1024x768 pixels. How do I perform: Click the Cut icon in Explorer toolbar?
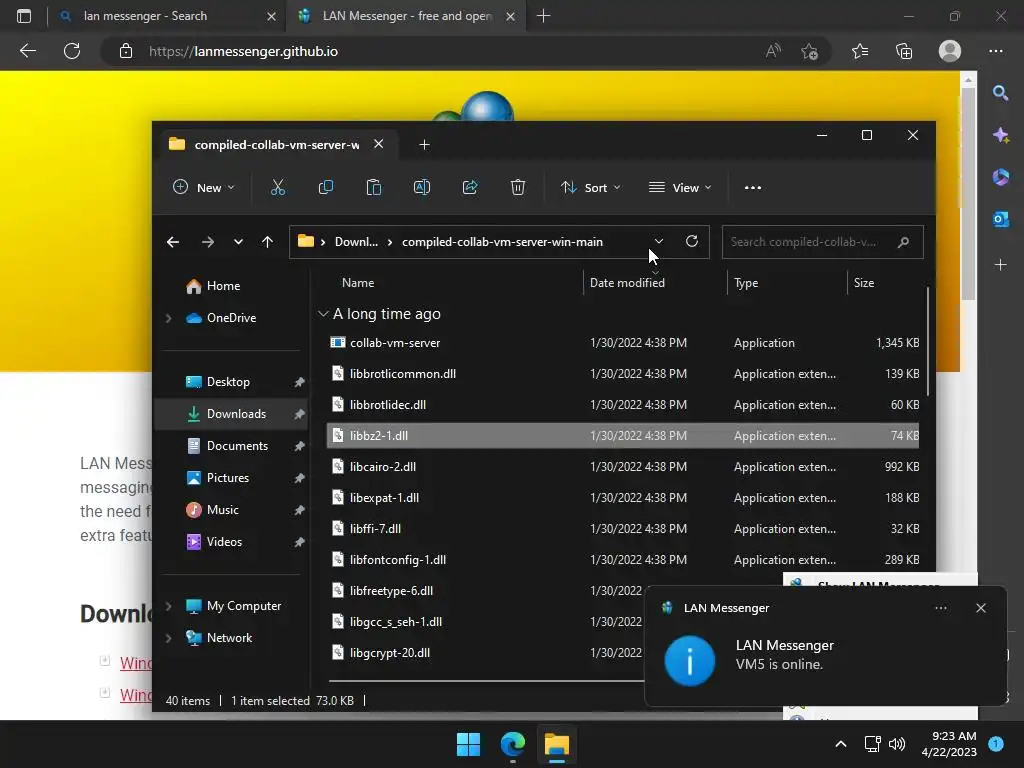tap(278, 187)
